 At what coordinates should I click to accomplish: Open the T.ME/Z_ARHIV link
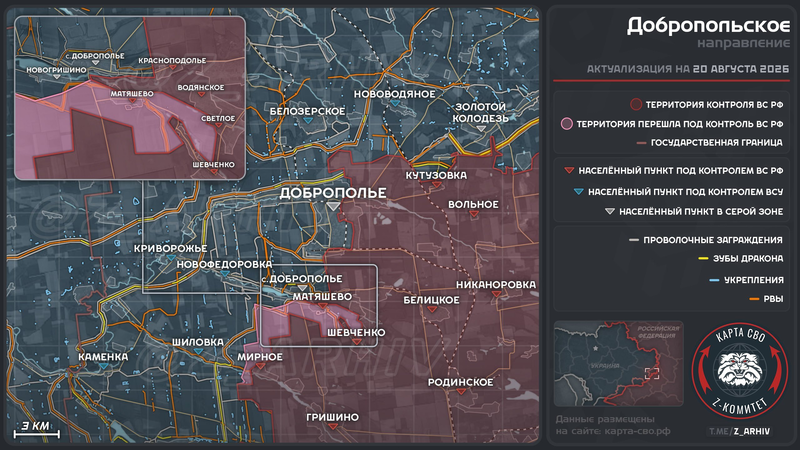point(739,431)
